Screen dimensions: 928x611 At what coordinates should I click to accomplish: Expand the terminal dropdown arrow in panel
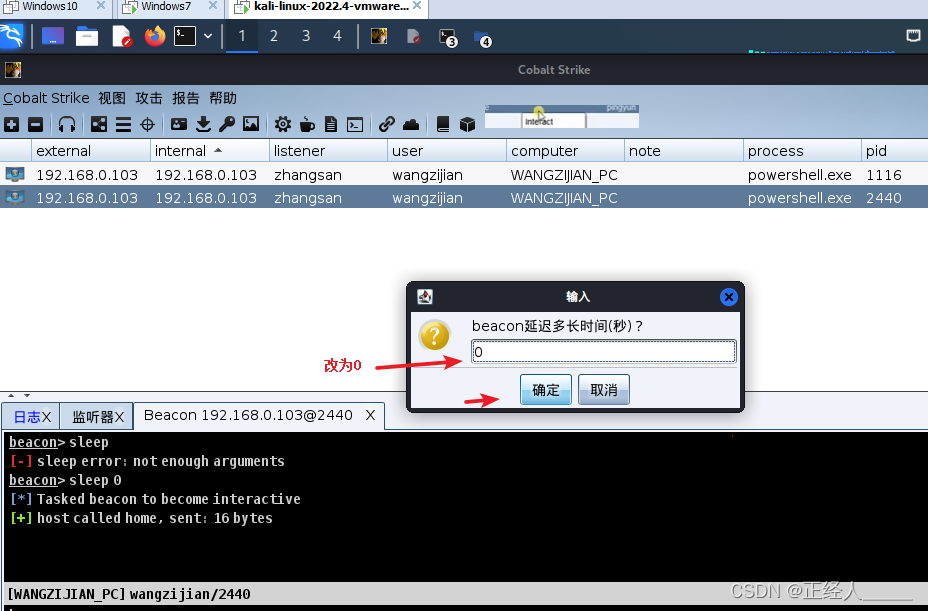(208, 36)
